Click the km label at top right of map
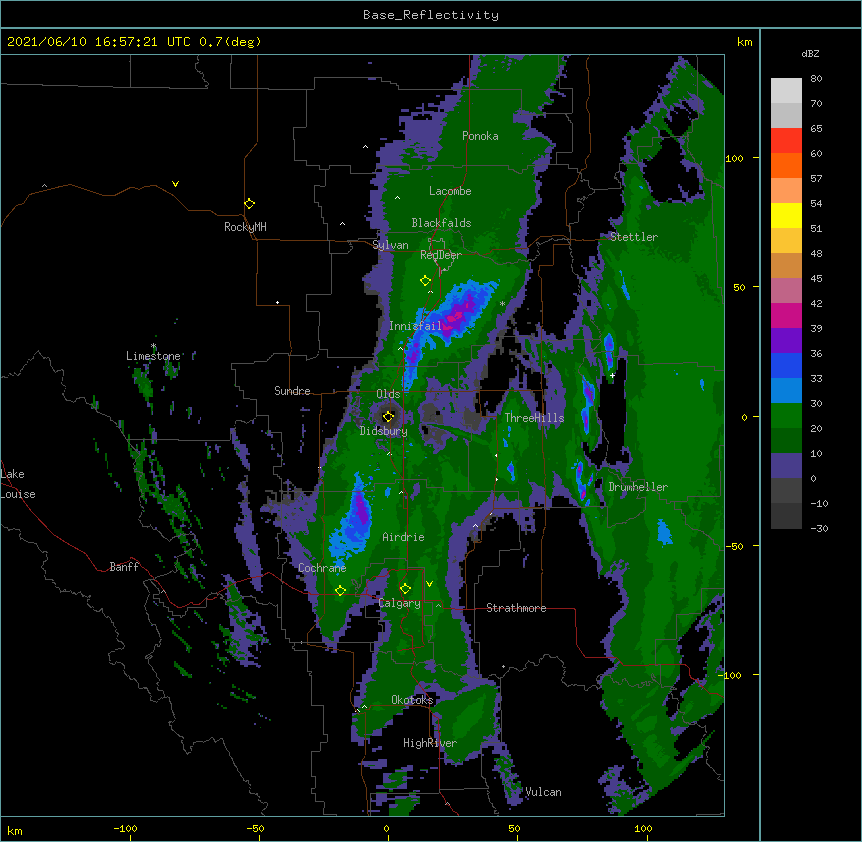 (x=744, y=42)
